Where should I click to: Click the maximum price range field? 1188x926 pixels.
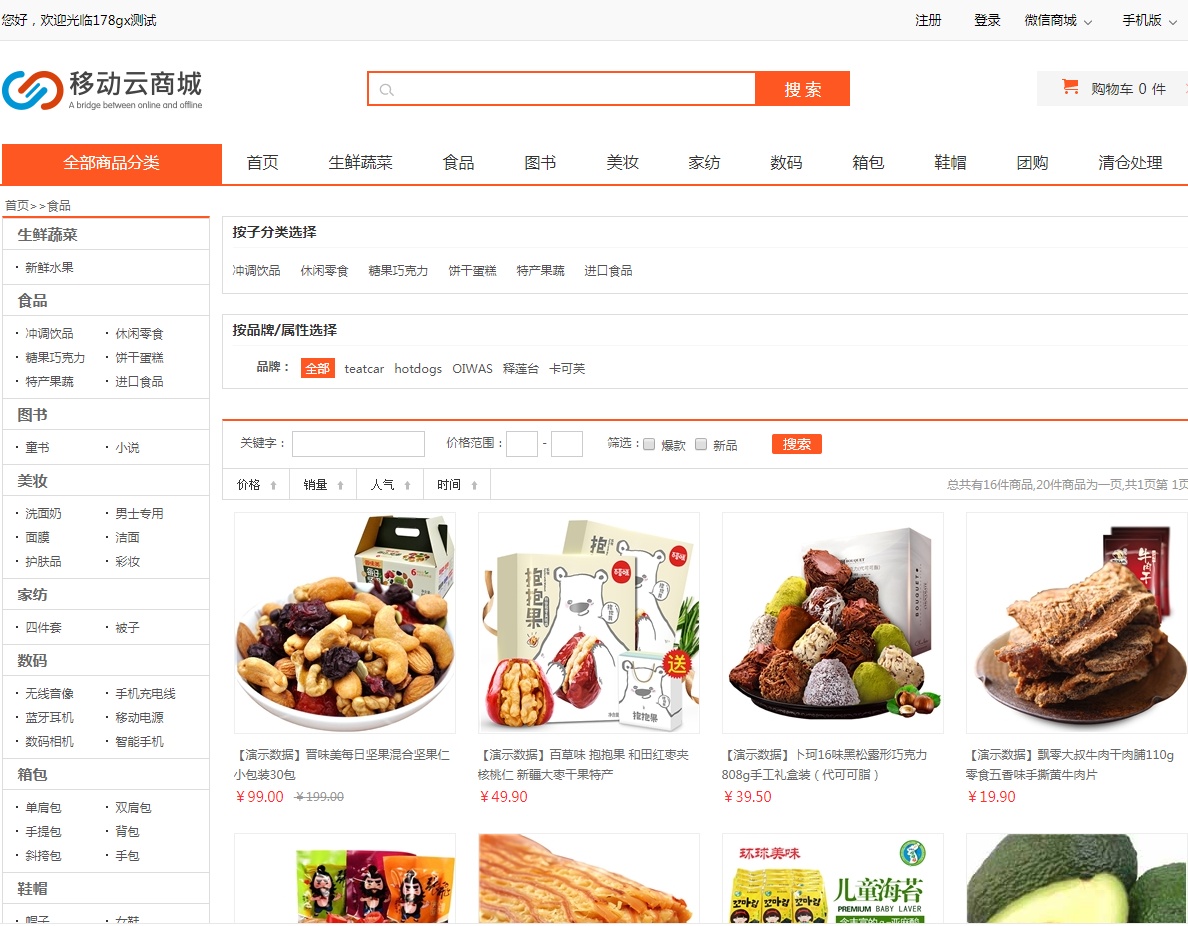[x=567, y=444]
